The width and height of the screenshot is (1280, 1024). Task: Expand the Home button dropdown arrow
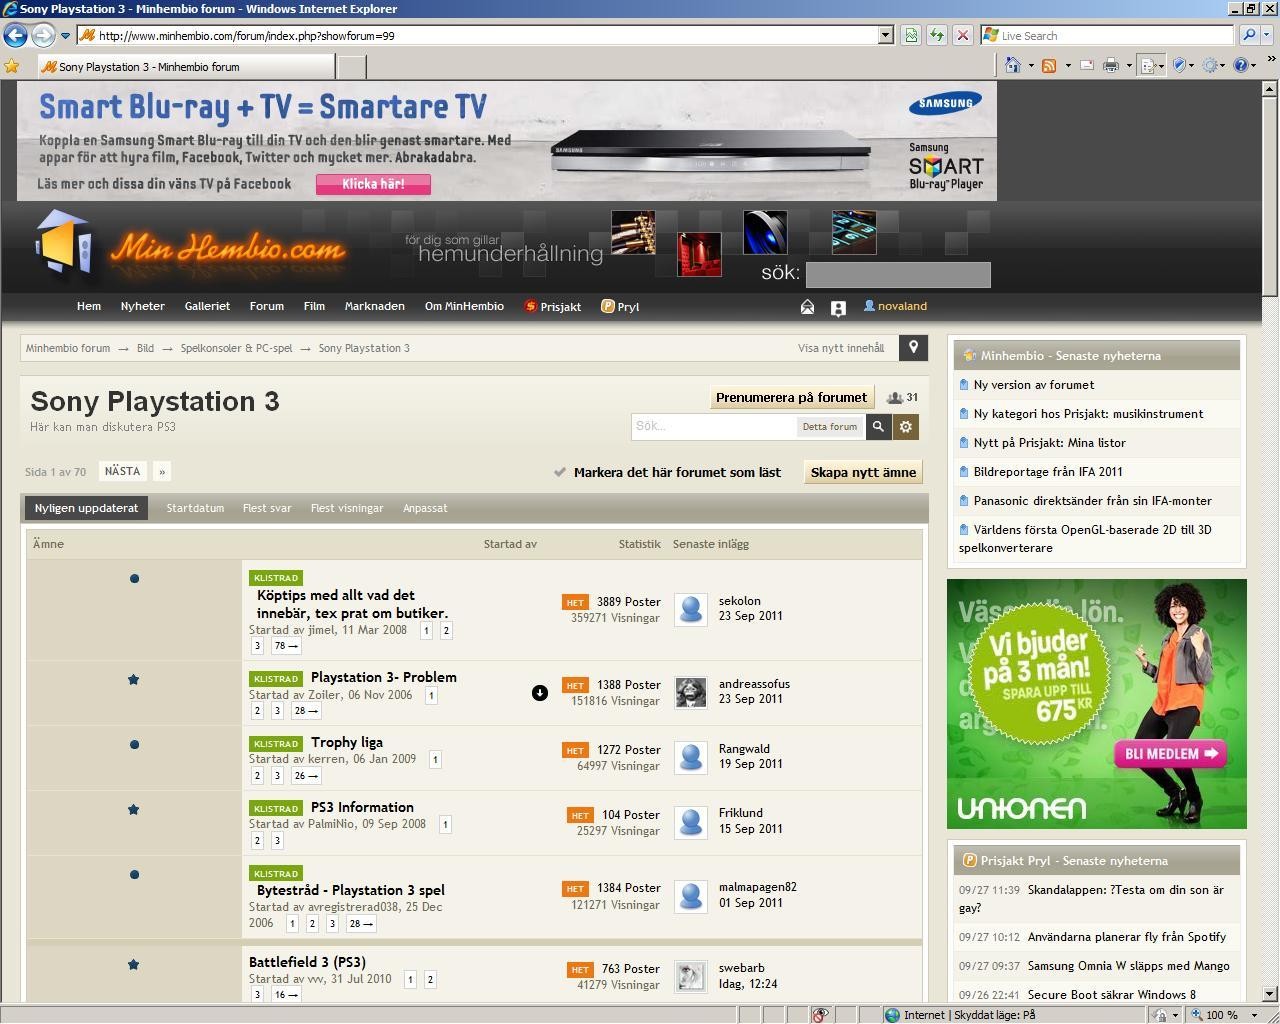1030,66
